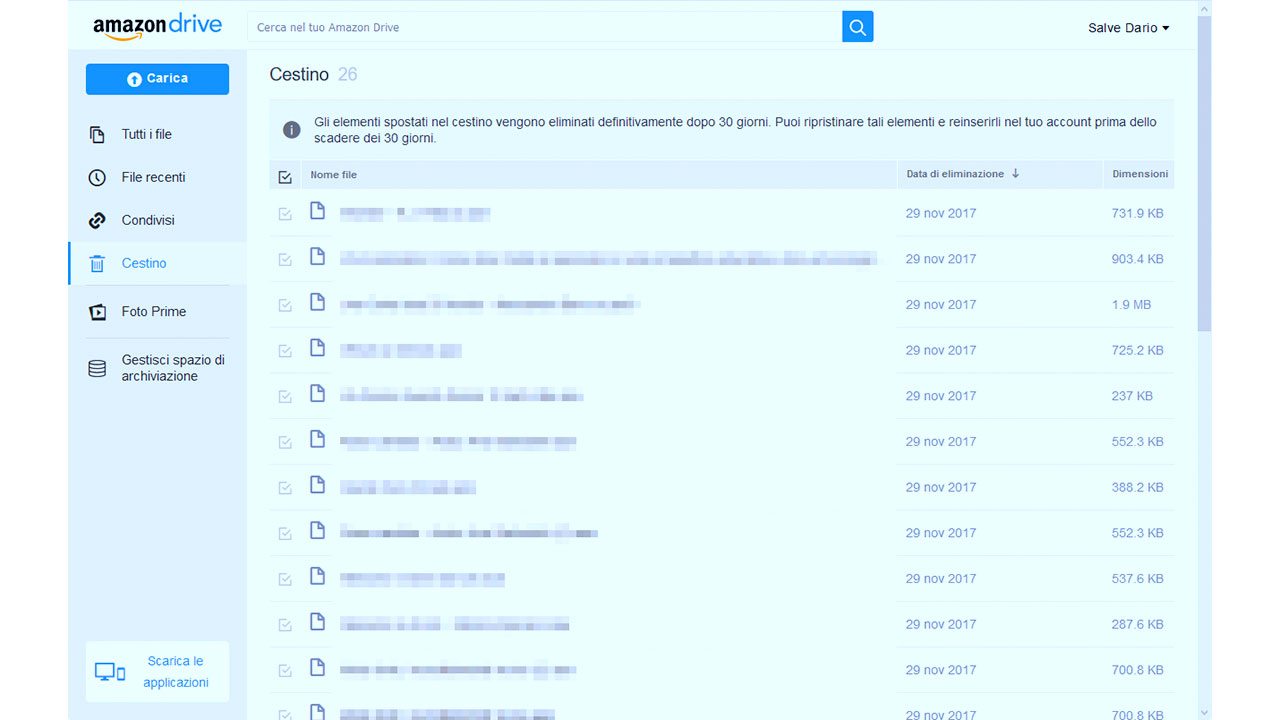
Task: Click the search magnifier button
Action: coord(857,27)
